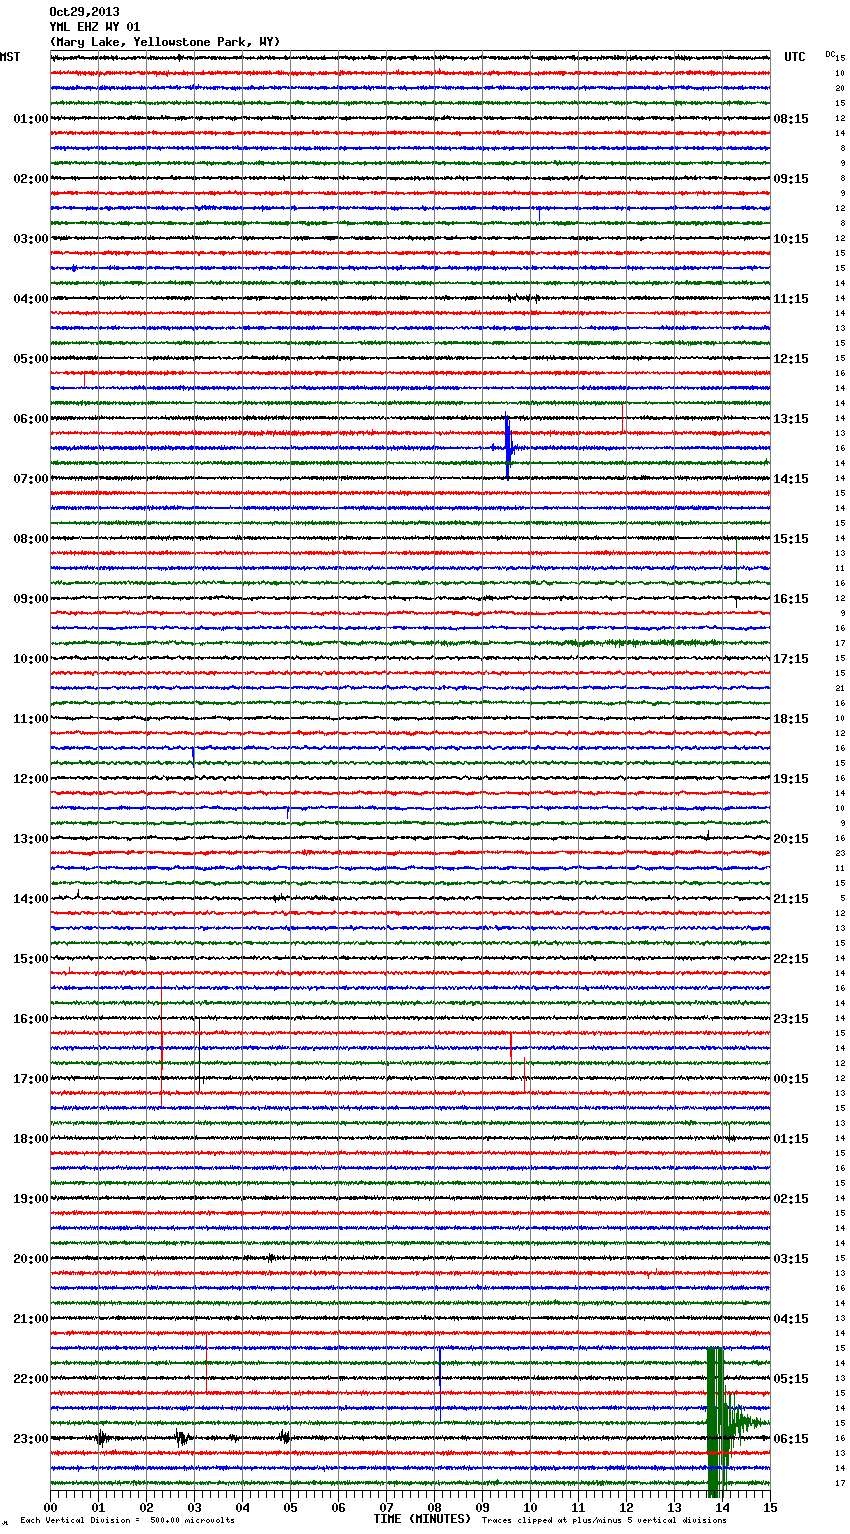This screenshot has height=1534, width=850.
Task: Select the "05:00" MST time label
Action: coord(31,359)
